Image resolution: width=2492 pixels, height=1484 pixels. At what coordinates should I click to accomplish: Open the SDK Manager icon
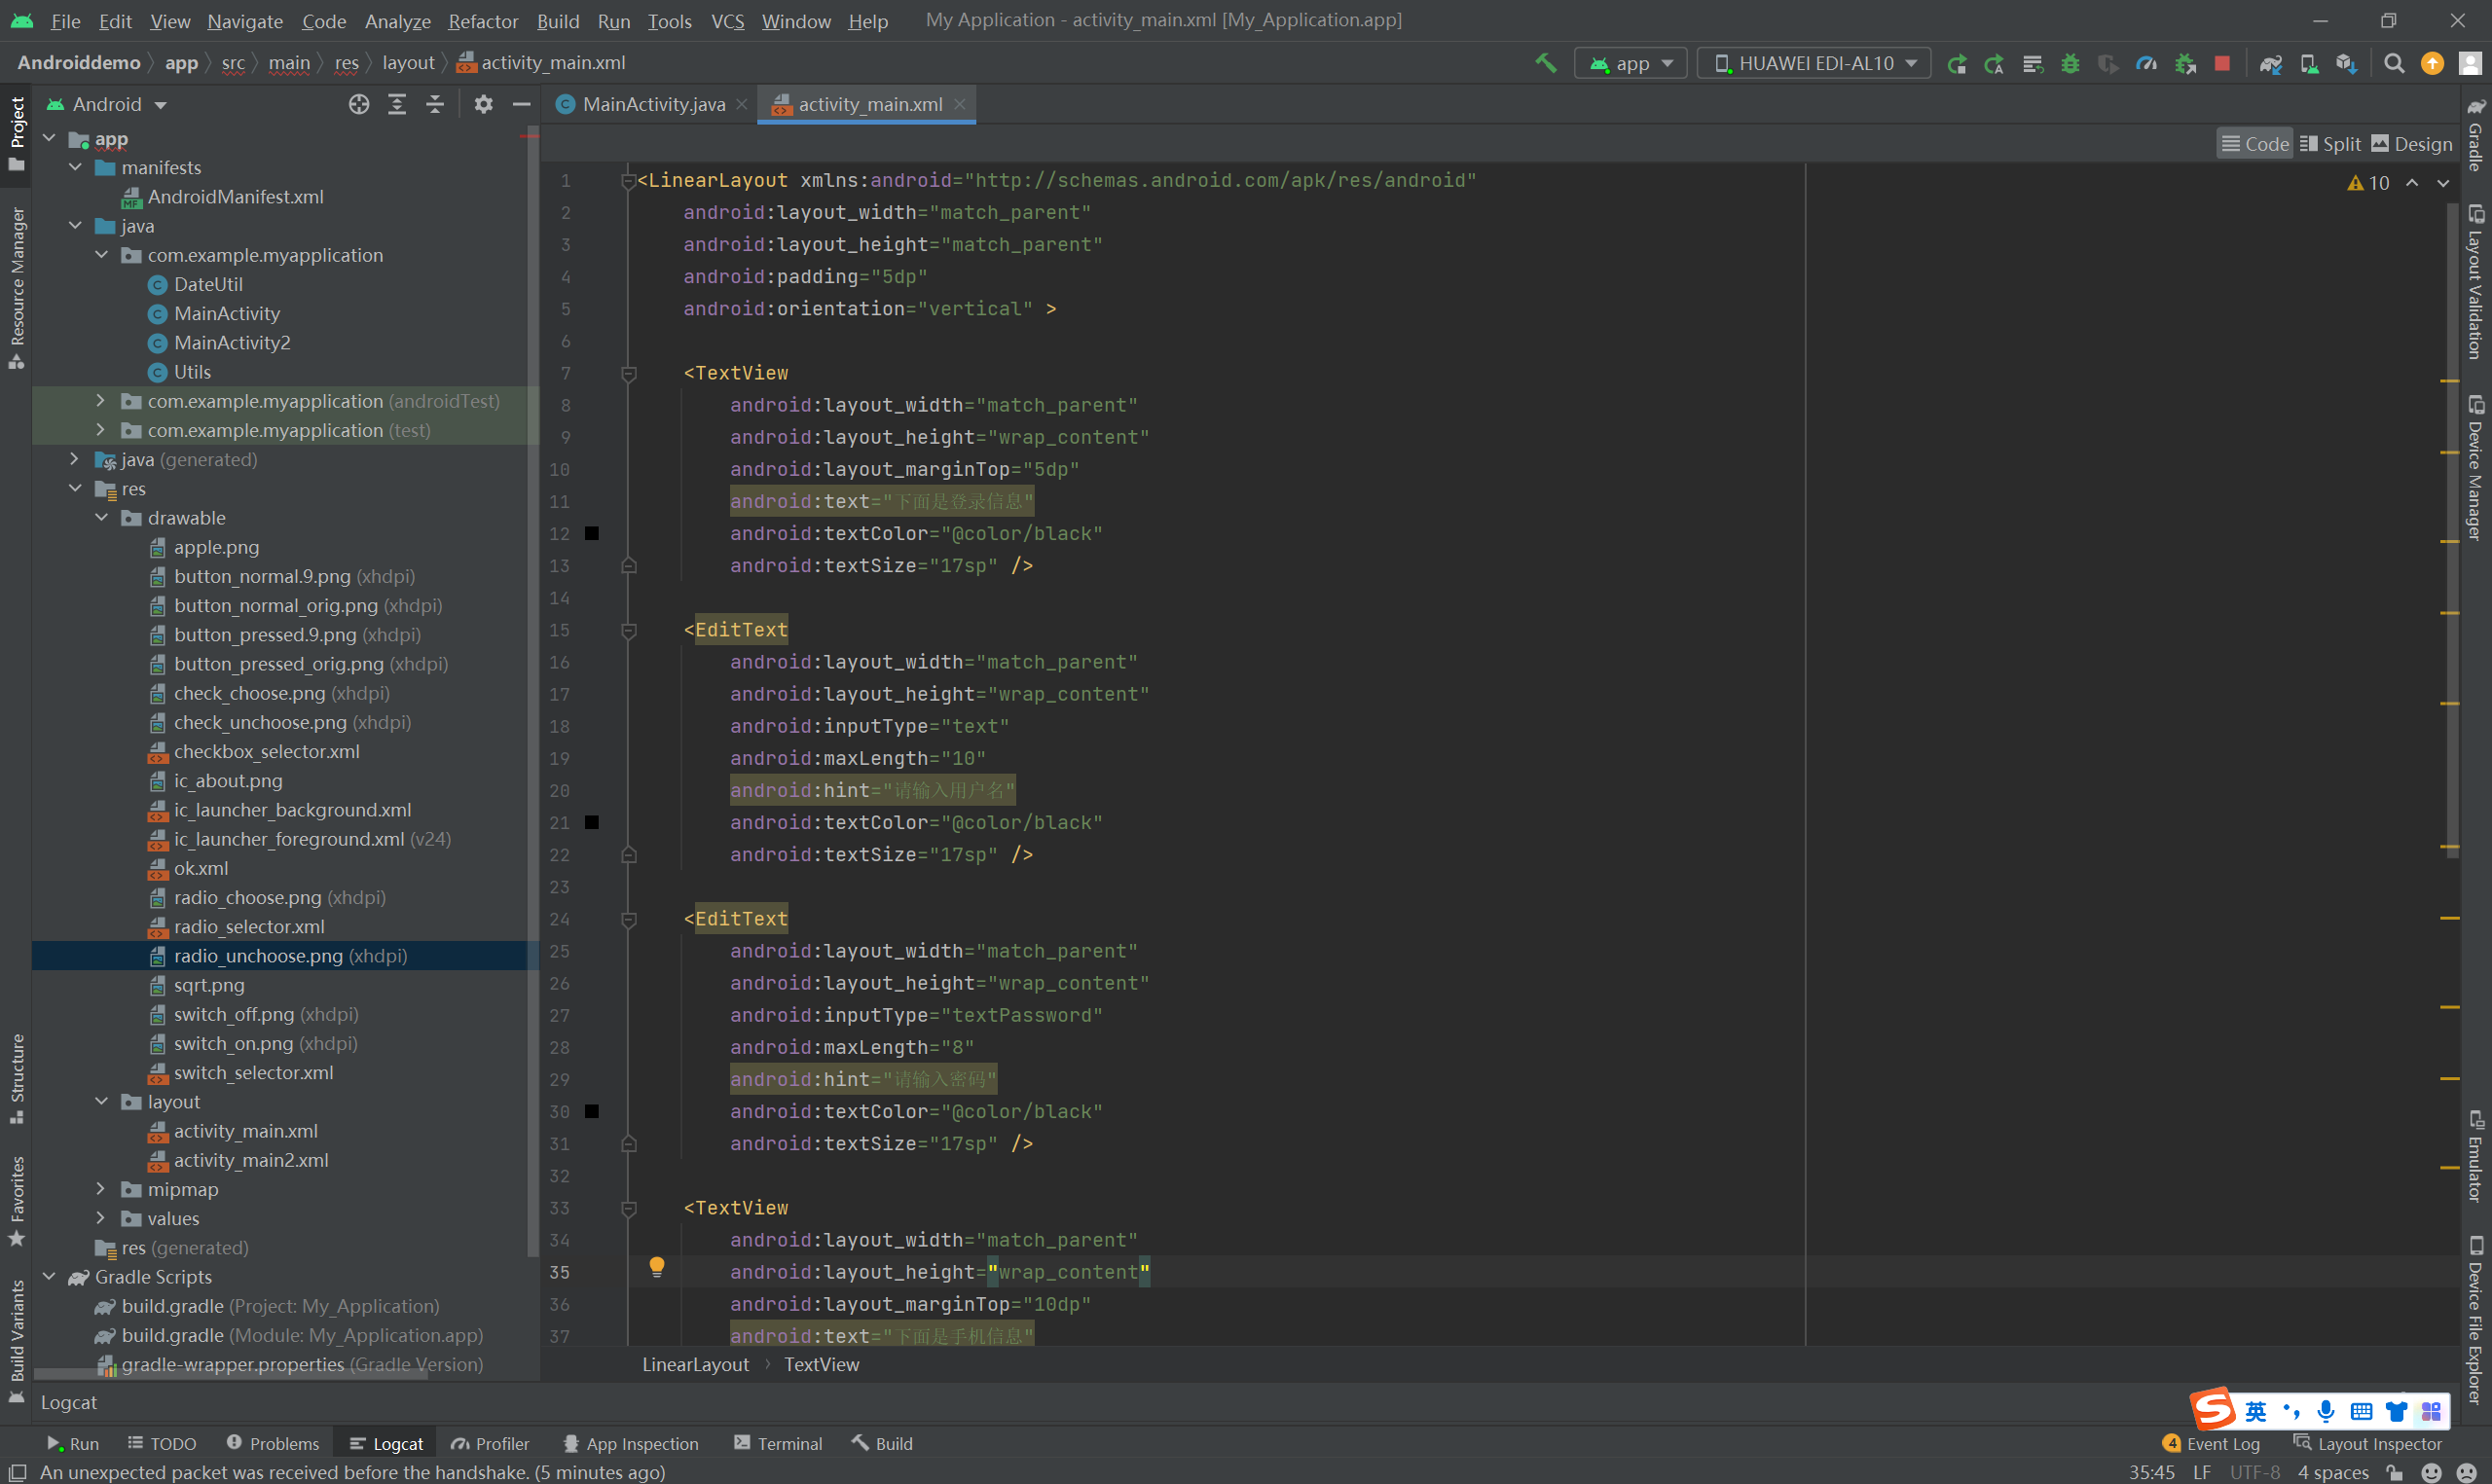coord(2346,63)
